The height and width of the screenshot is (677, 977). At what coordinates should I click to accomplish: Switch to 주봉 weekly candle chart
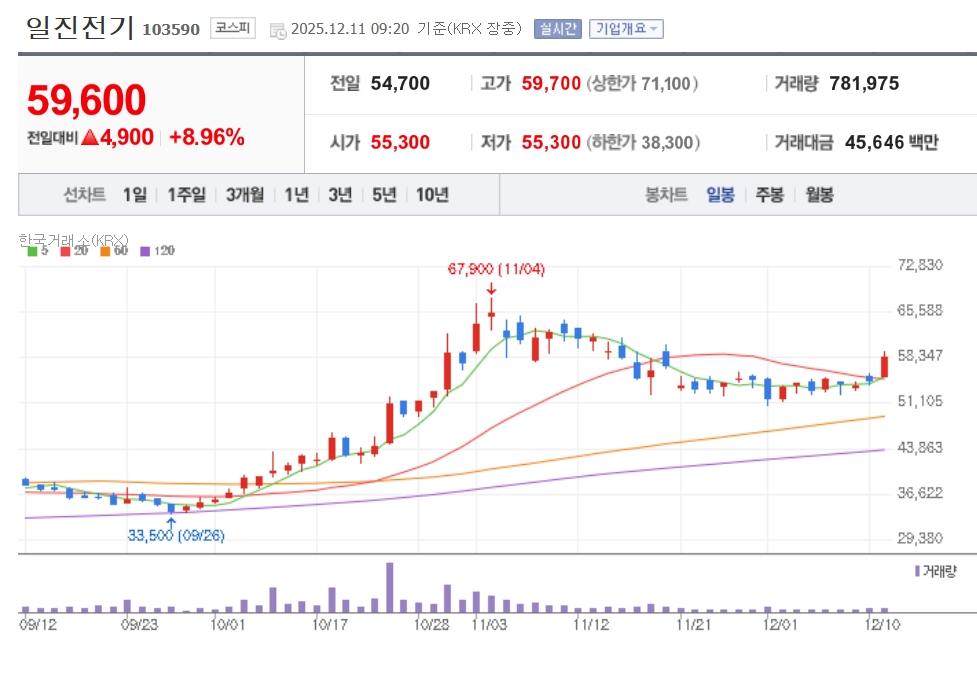[x=770, y=195]
